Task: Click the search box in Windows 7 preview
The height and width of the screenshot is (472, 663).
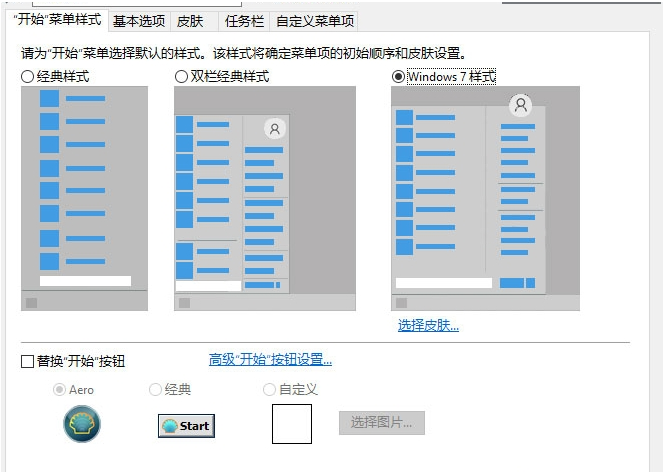Action: (x=444, y=283)
